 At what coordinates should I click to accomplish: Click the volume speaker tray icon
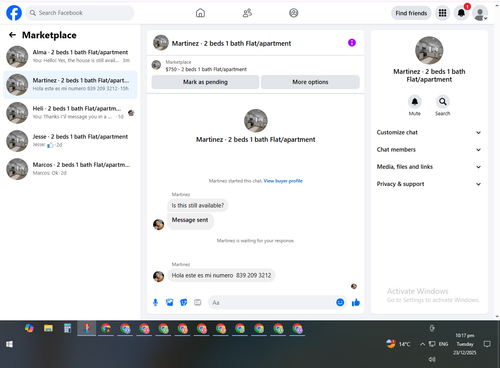432,359
